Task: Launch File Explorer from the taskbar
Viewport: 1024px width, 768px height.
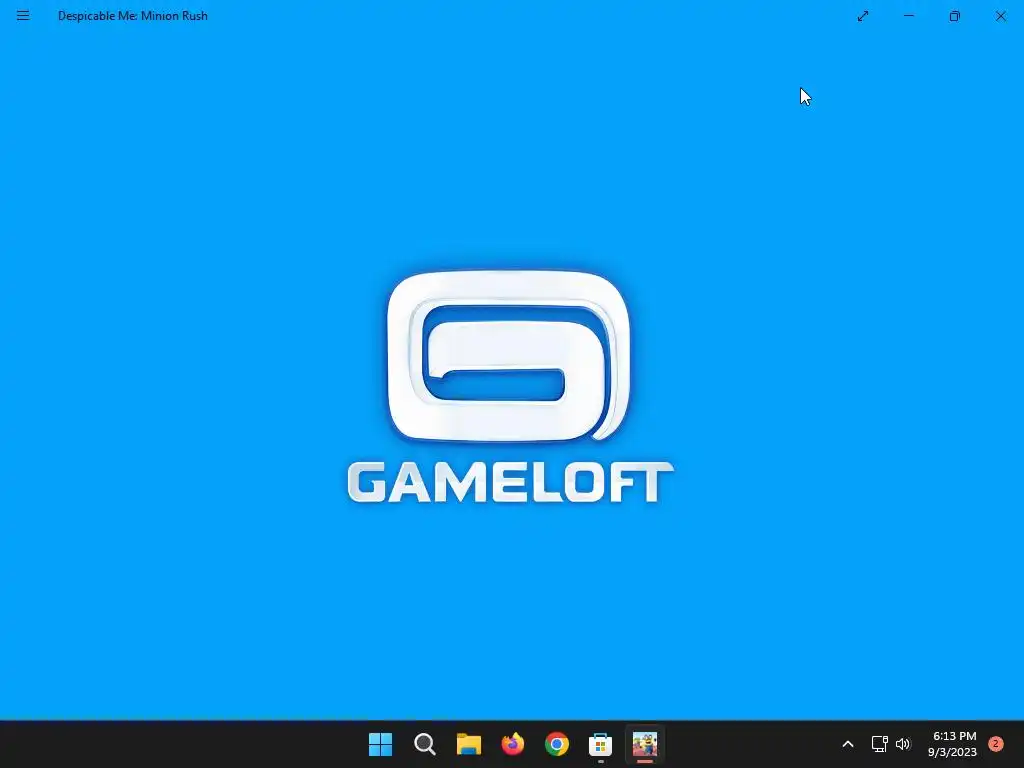Action: coord(468,744)
